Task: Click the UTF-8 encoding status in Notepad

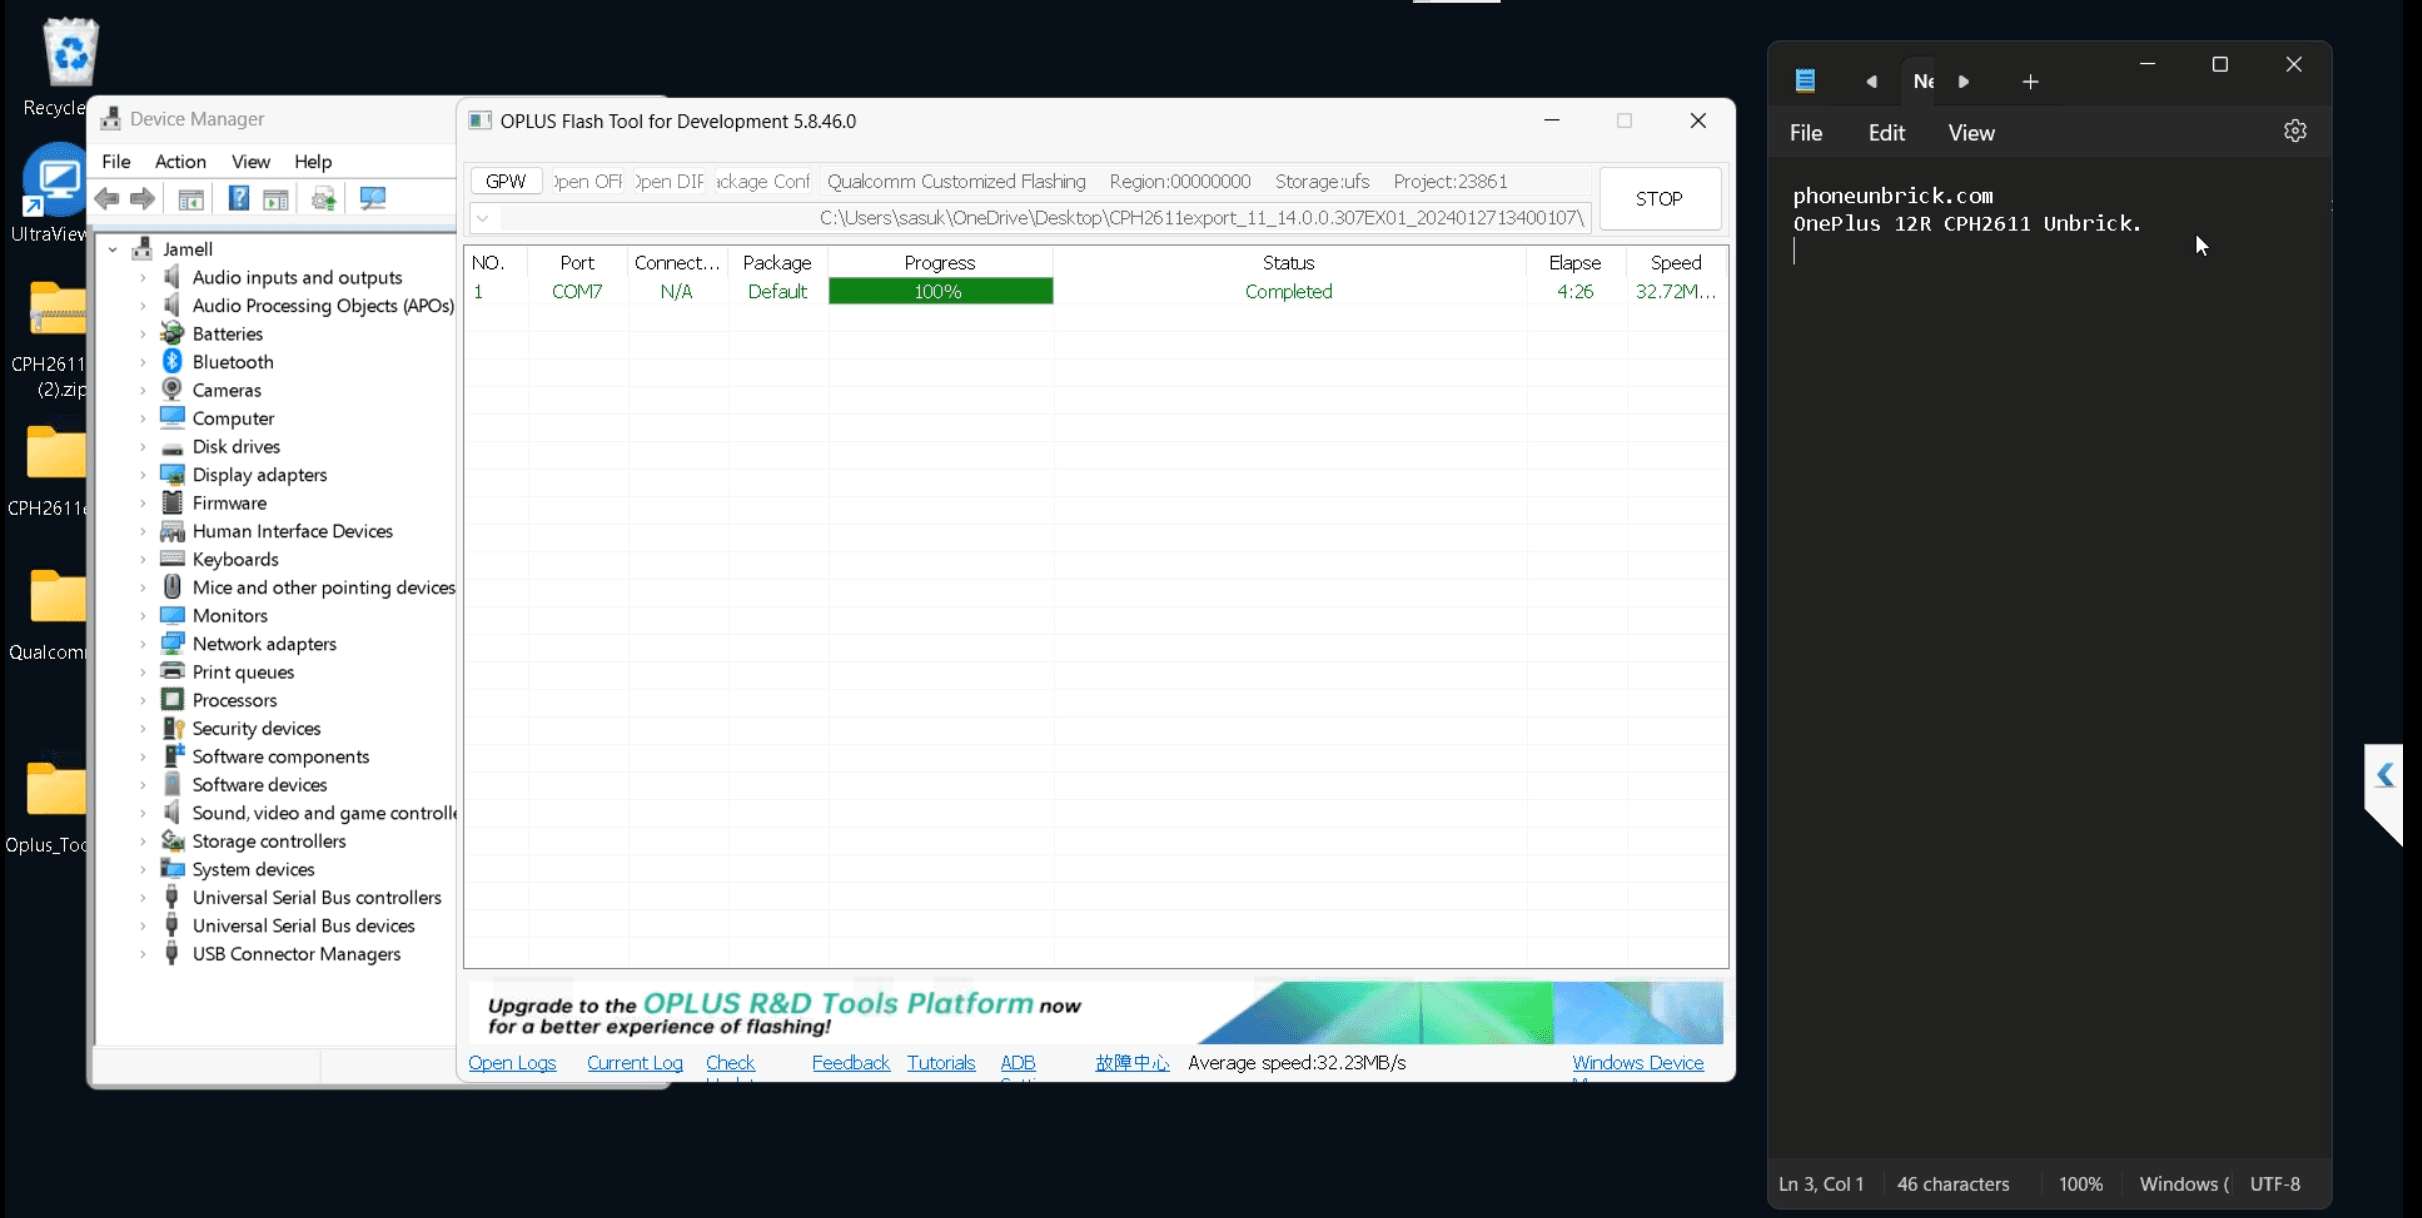Action: [x=2275, y=1184]
